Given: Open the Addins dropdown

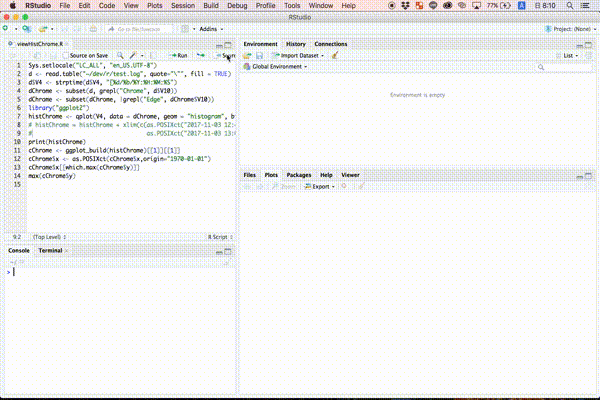Looking at the screenshot, I should 211,29.
